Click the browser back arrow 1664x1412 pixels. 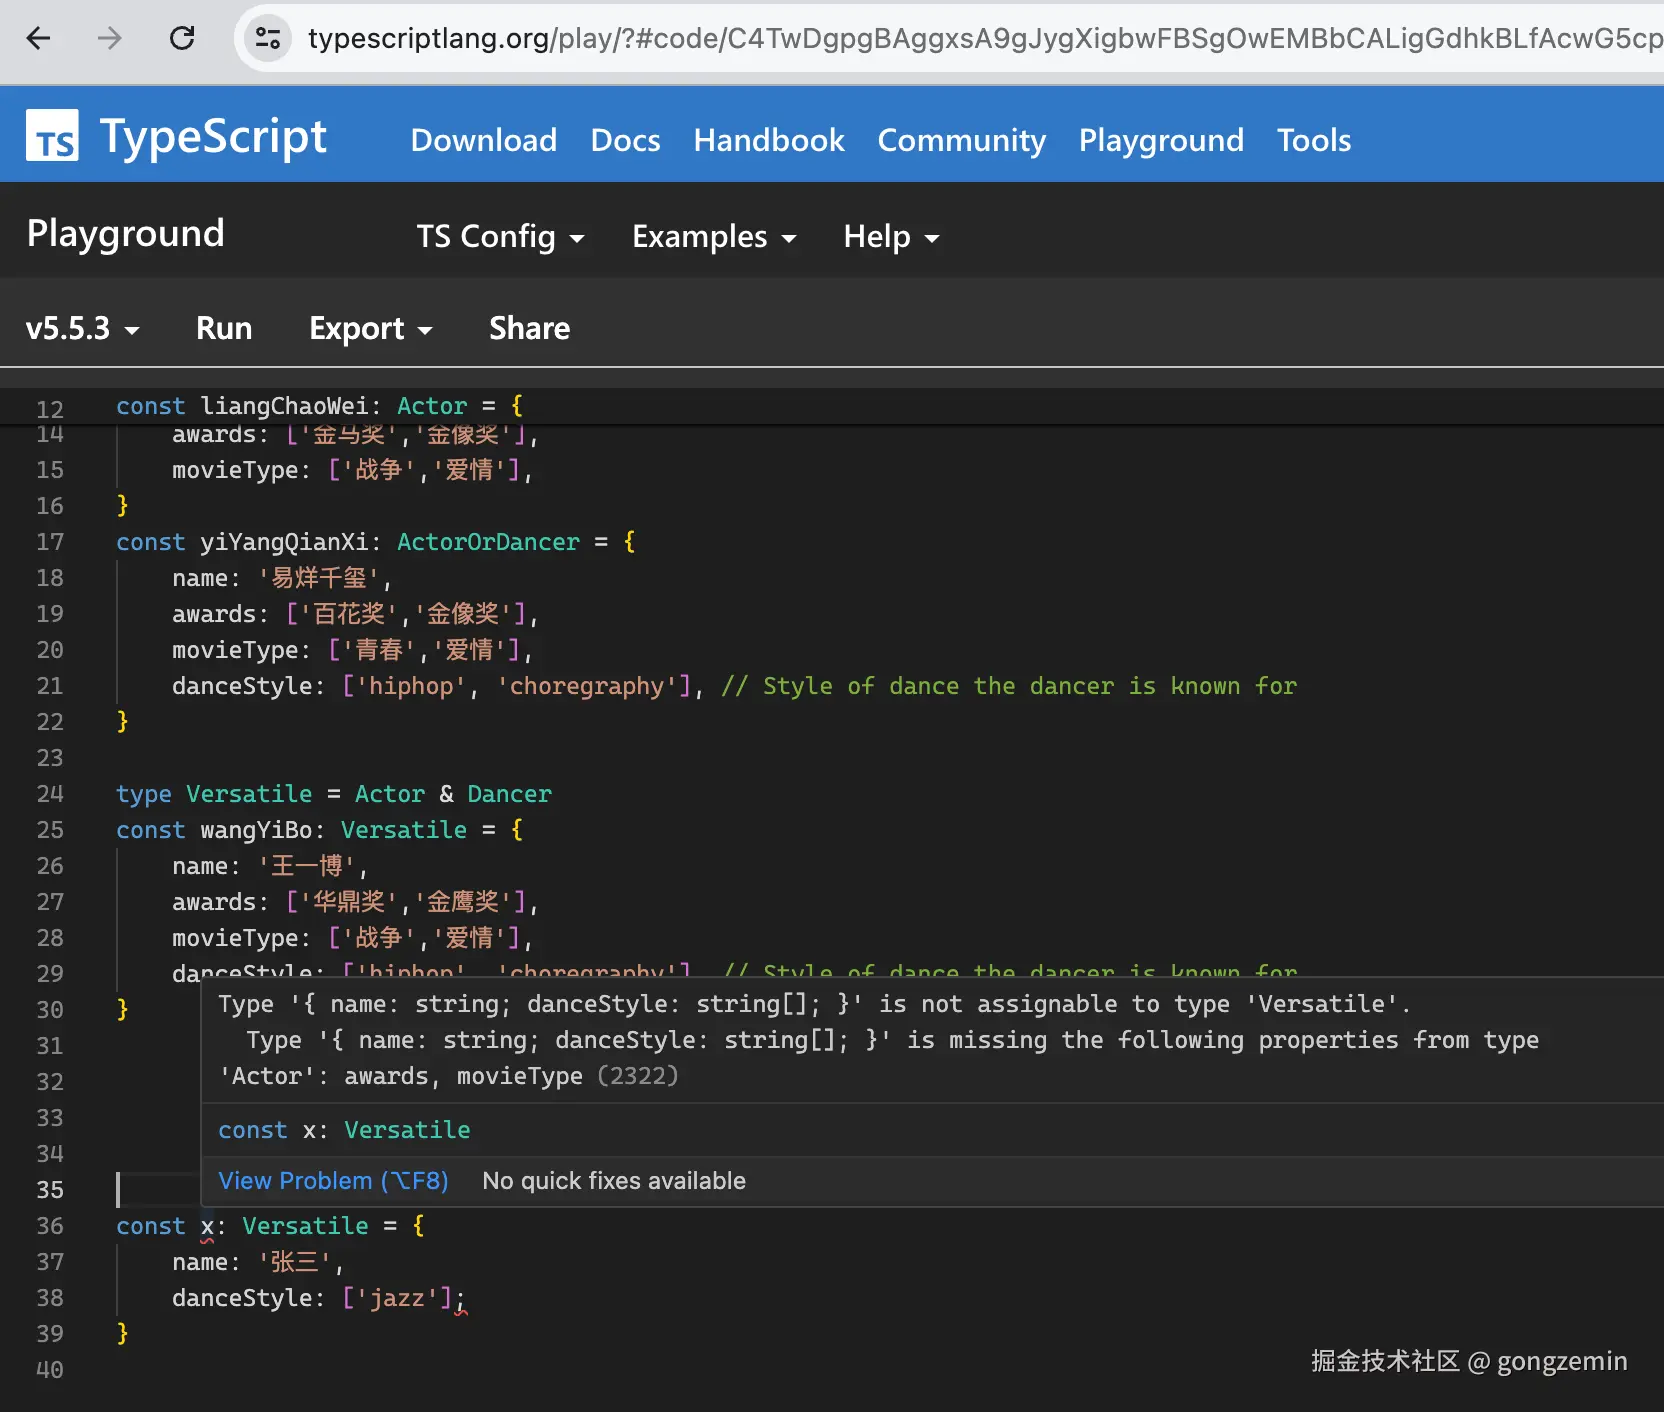tap(38, 38)
